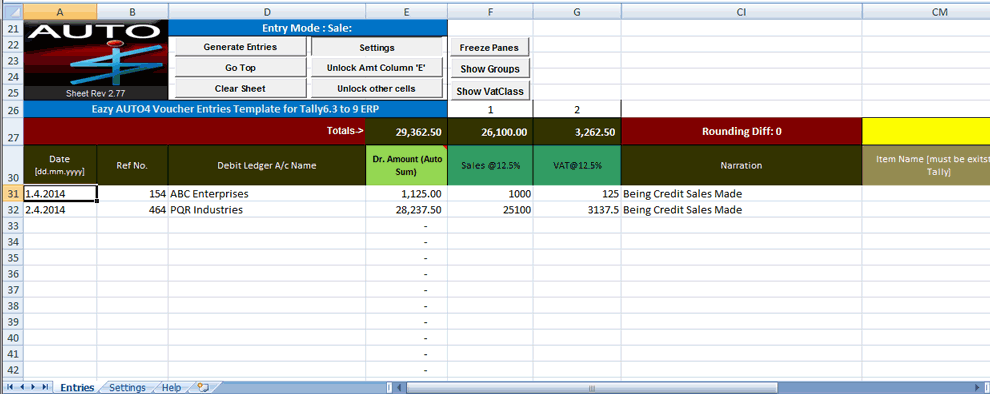Open the Settings button in header
This screenshot has height=394, width=990.
coord(377,47)
